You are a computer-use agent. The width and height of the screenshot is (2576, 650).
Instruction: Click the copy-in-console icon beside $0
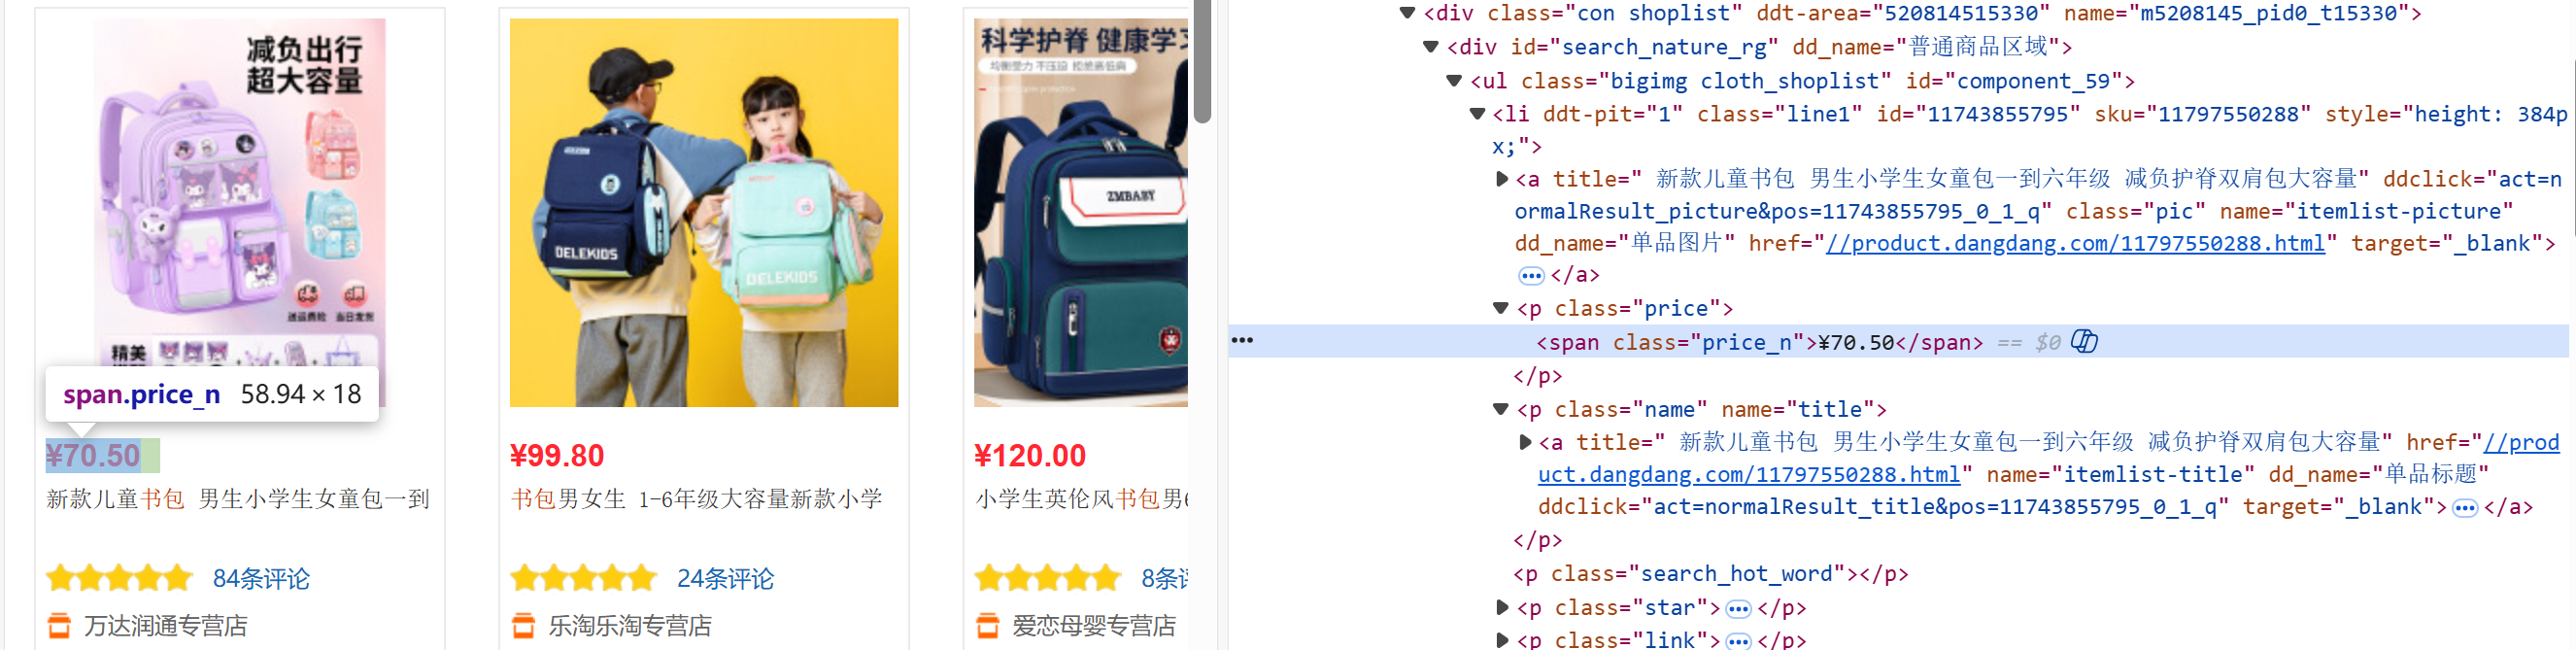coord(2084,342)
